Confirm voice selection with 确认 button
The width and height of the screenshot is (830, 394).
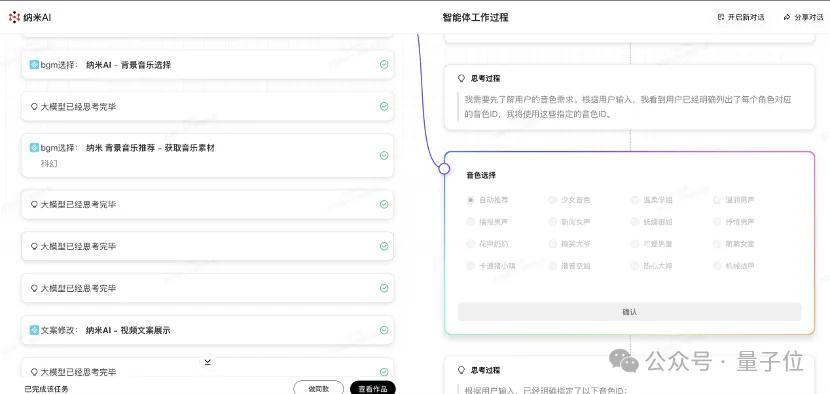point(629,312)
